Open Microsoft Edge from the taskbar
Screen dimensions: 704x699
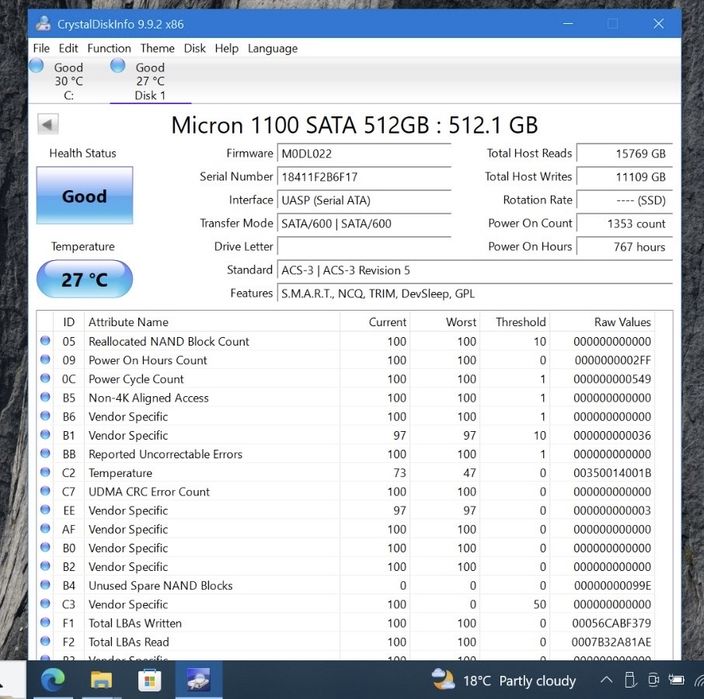[x=53, y=680]
